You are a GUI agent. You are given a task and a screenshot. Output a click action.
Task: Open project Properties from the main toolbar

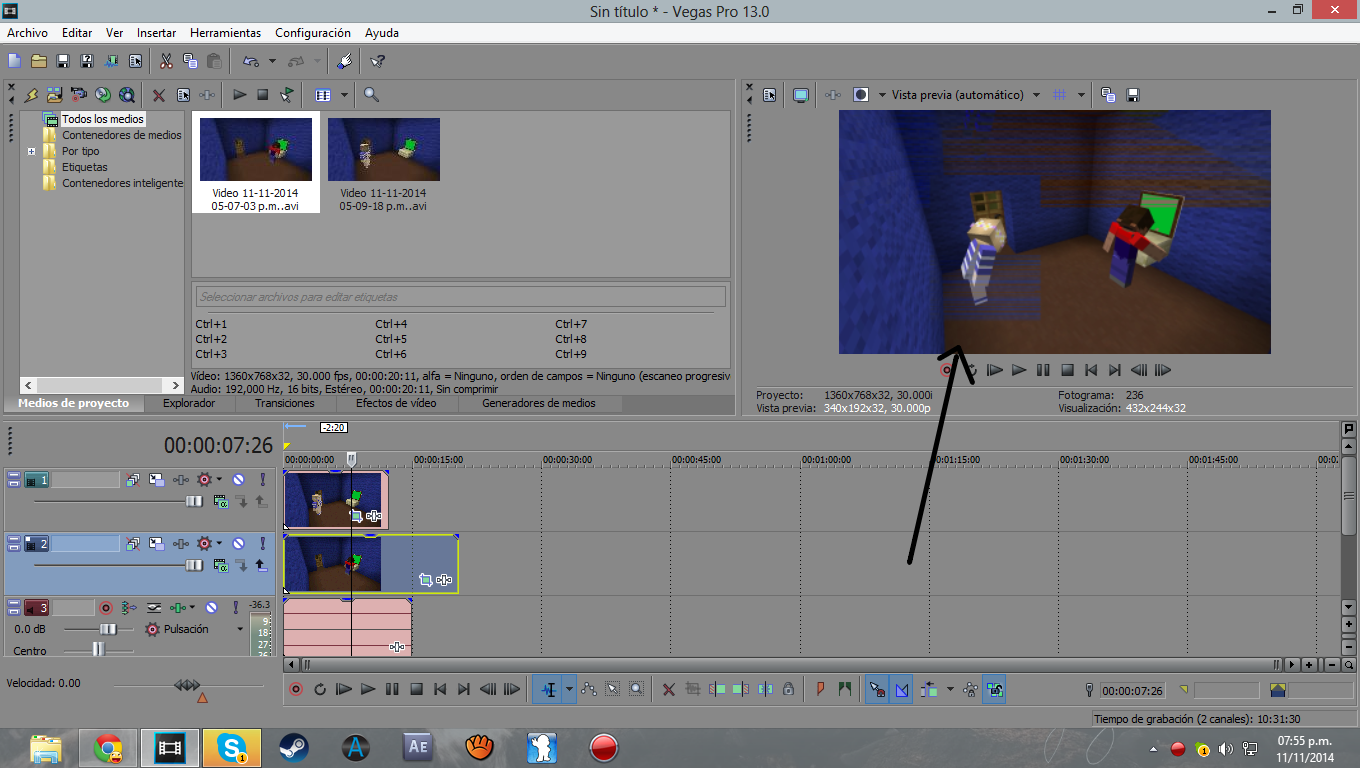pos(135,61)
